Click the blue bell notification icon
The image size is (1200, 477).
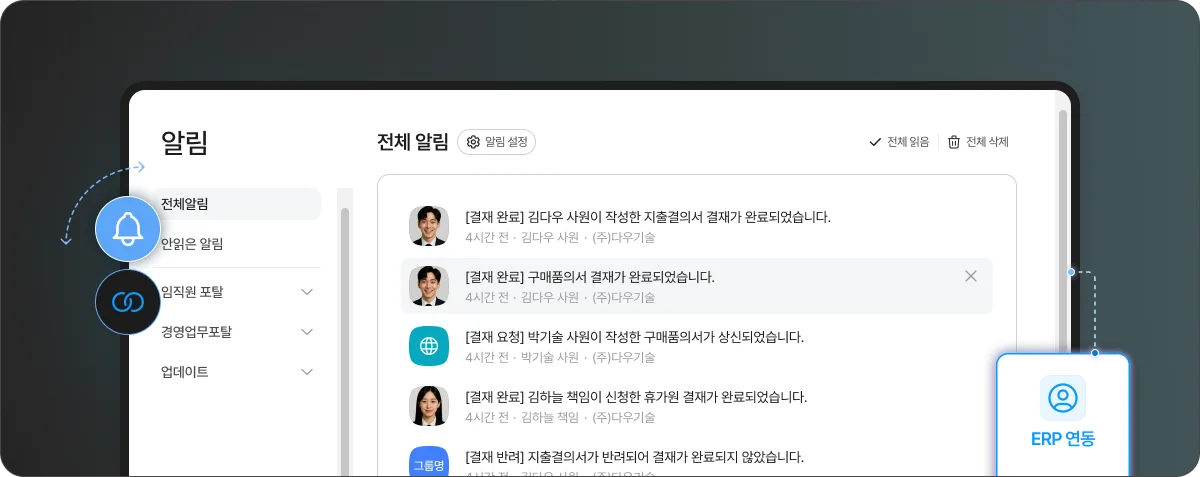[127, 230]
